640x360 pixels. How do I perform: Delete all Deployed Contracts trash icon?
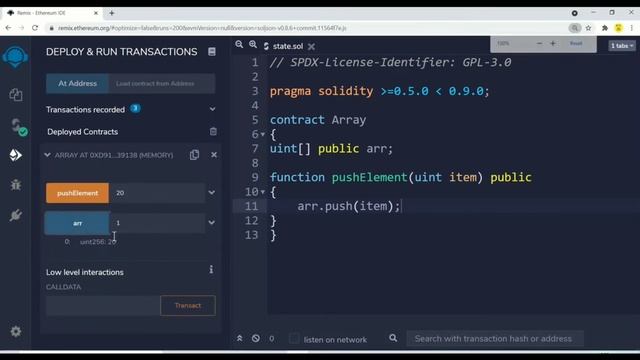click(x=213, y=131)
